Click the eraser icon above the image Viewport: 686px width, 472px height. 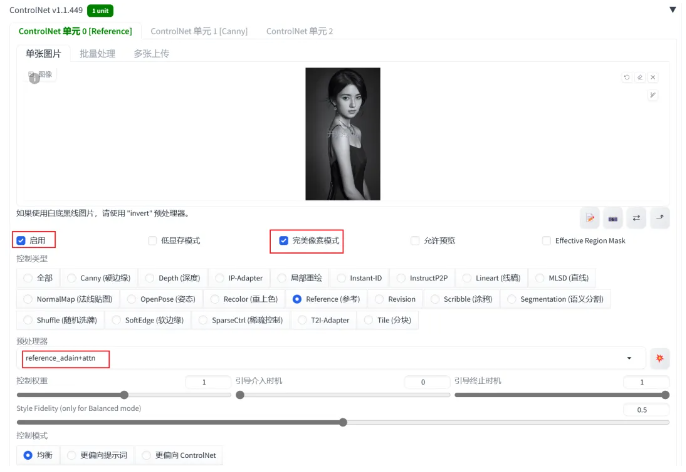click(640, 77)
